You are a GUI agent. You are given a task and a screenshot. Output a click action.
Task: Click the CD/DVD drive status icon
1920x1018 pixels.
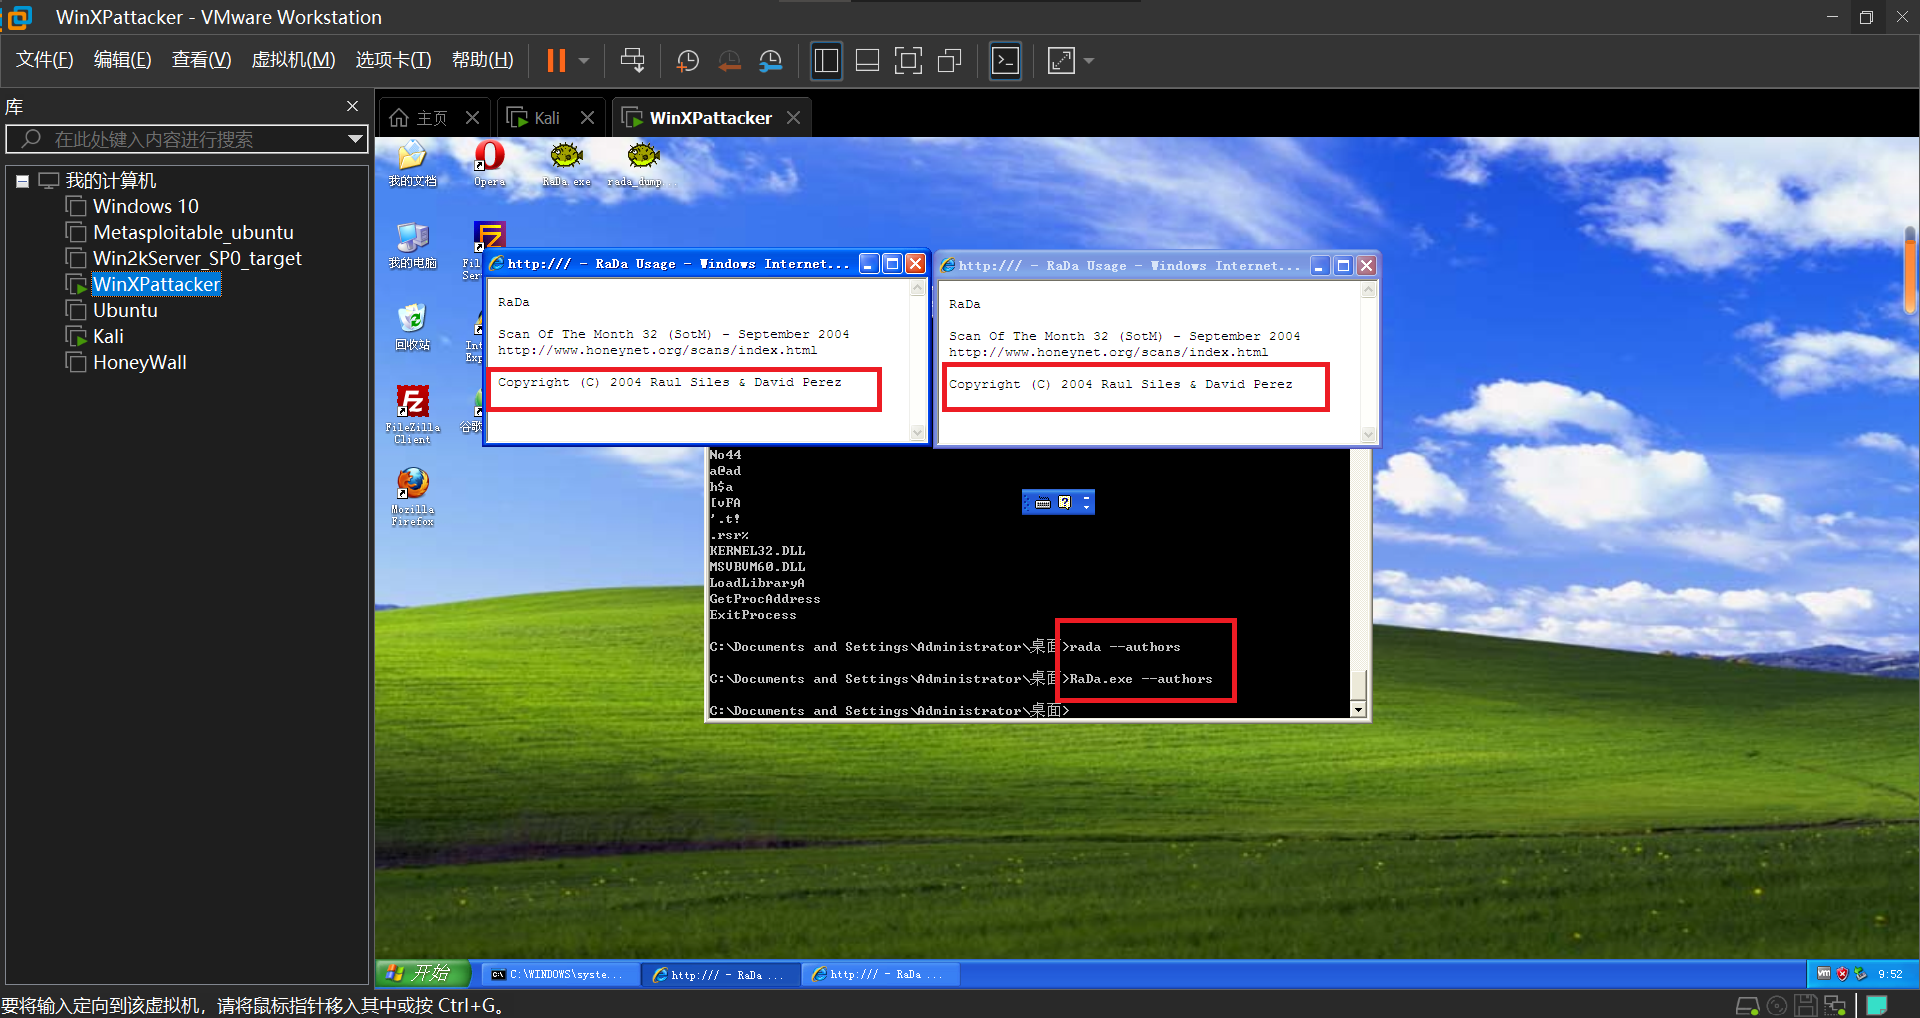pyautogui.click(x=1777, y=1005)
